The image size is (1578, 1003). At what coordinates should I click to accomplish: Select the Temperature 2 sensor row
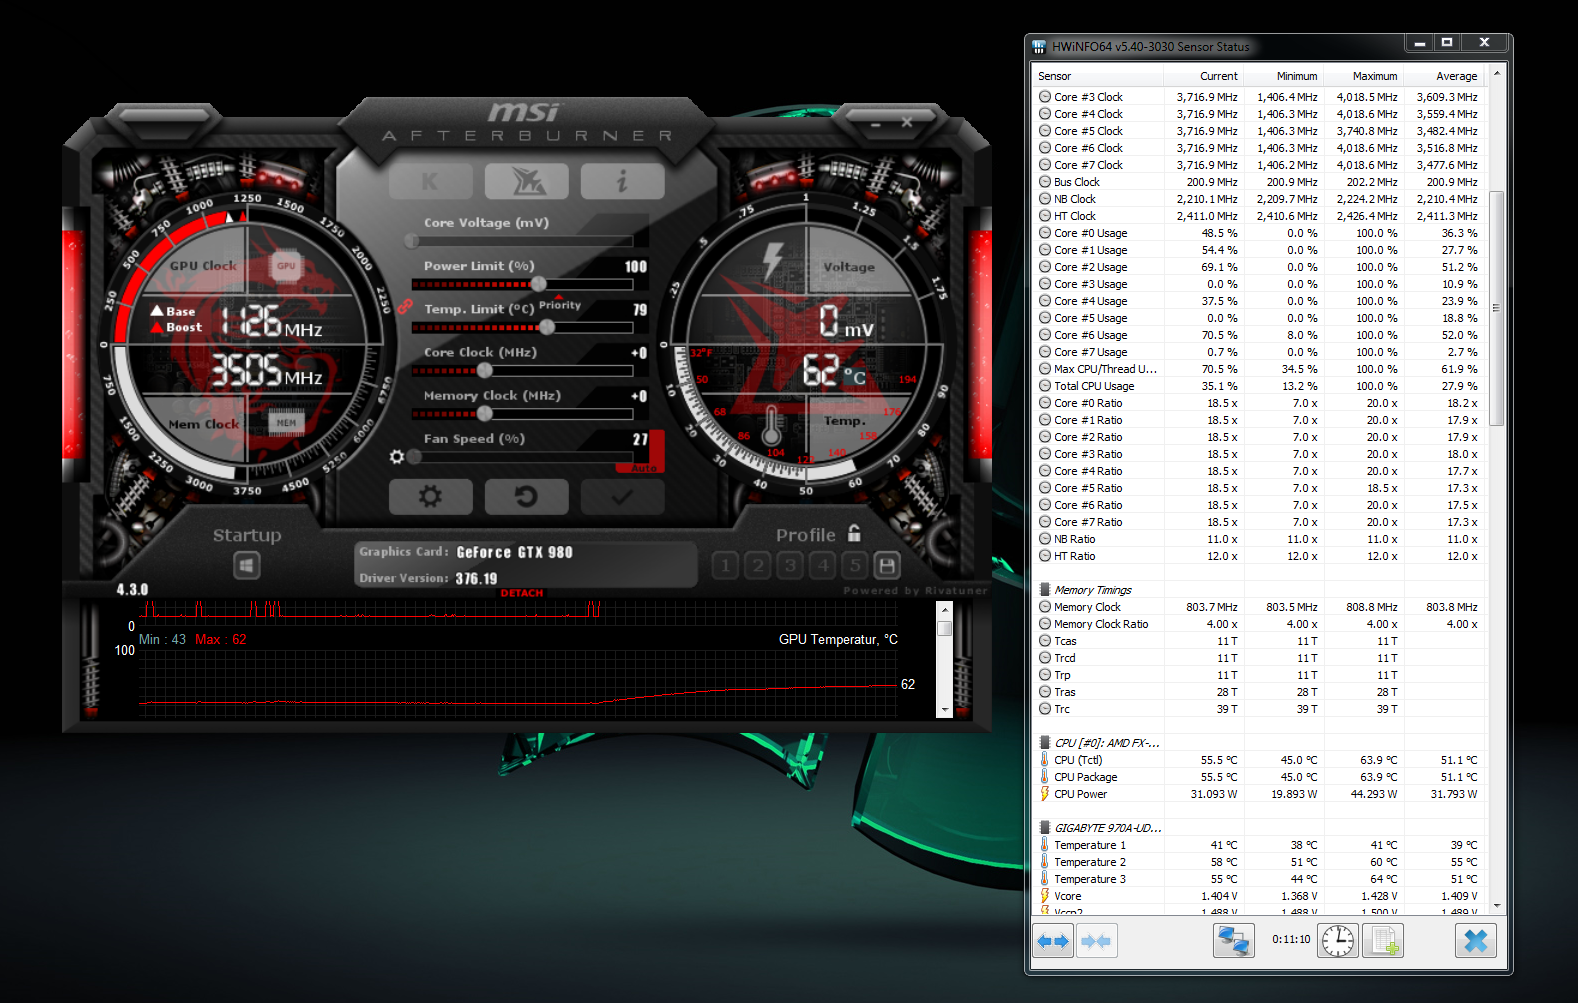point(1259,862)
